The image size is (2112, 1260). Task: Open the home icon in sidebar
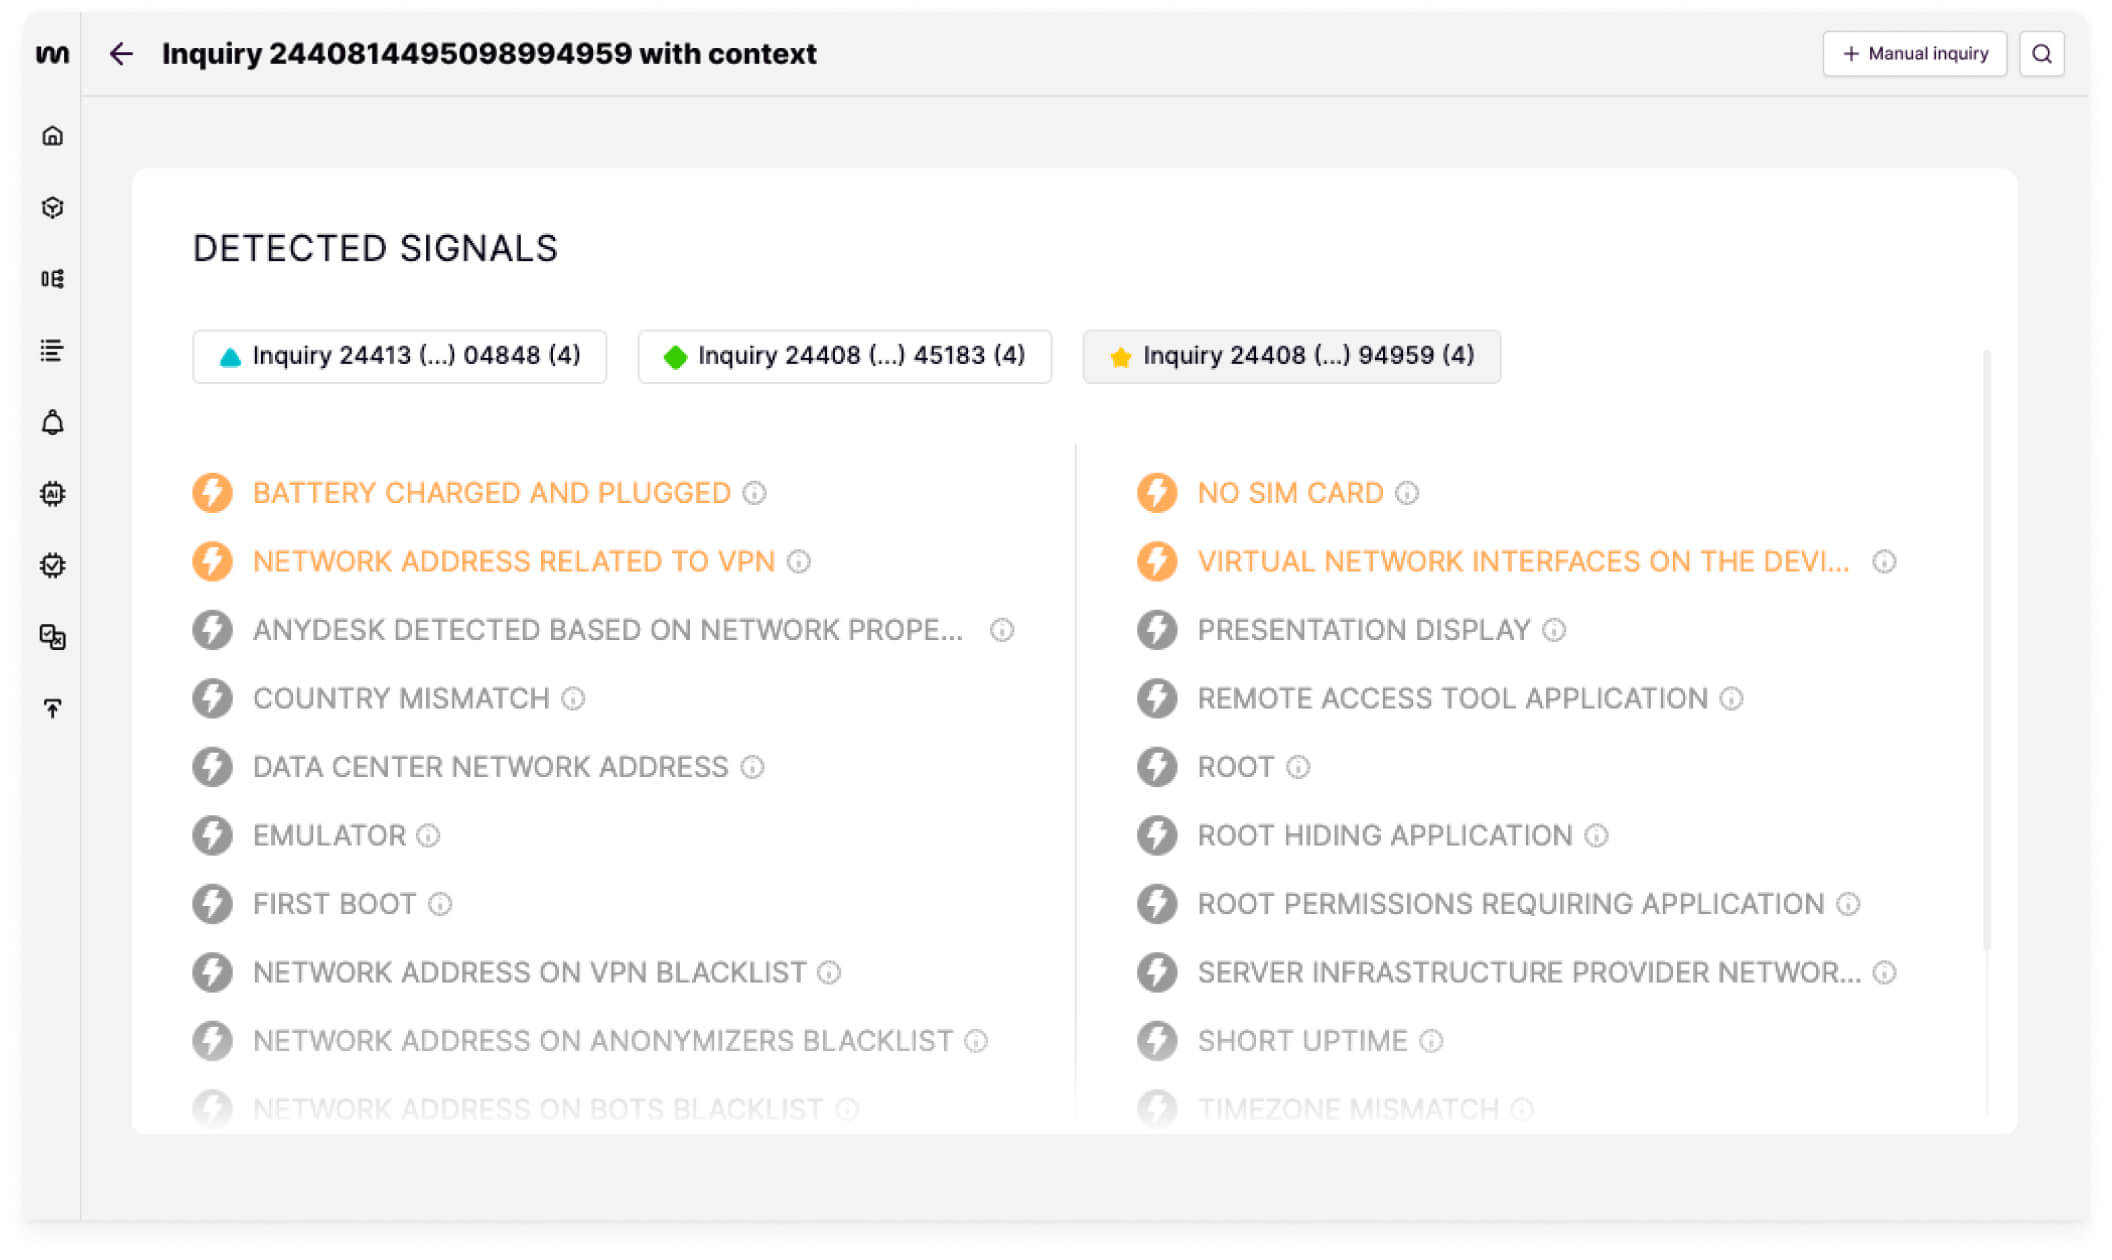(53, 136)
